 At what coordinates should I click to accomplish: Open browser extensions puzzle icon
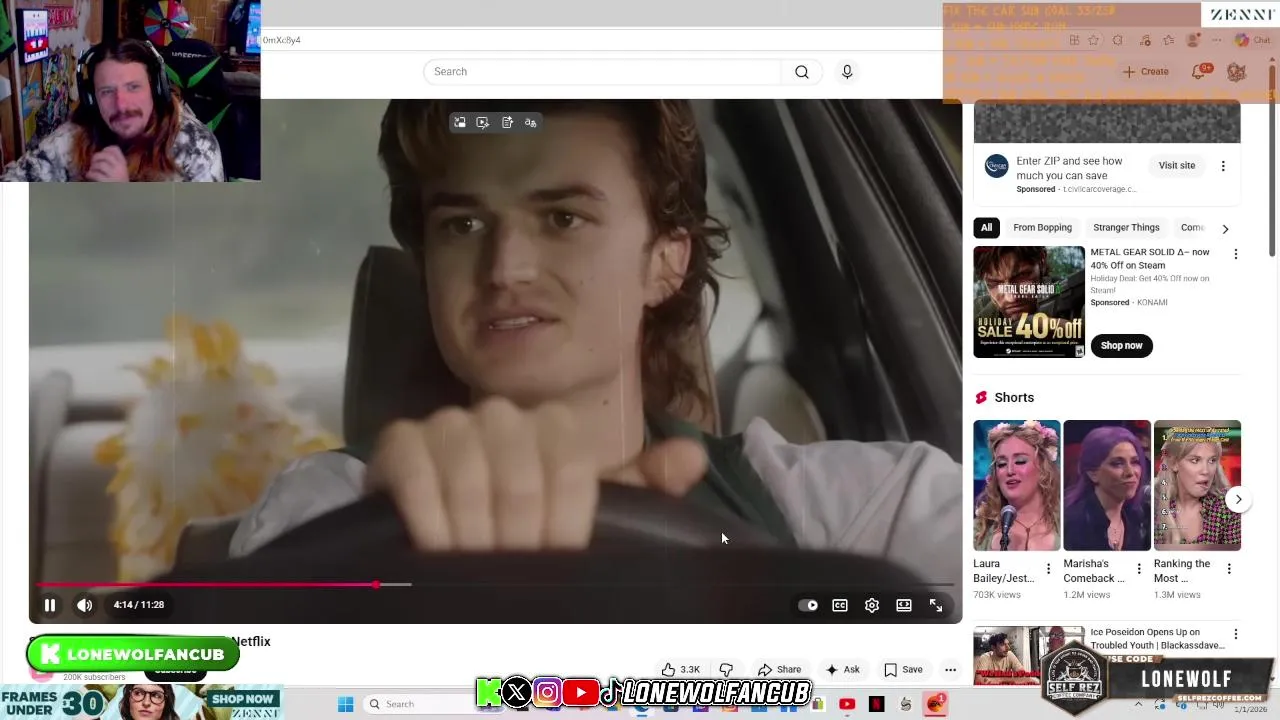click(x=1118, y=40)
